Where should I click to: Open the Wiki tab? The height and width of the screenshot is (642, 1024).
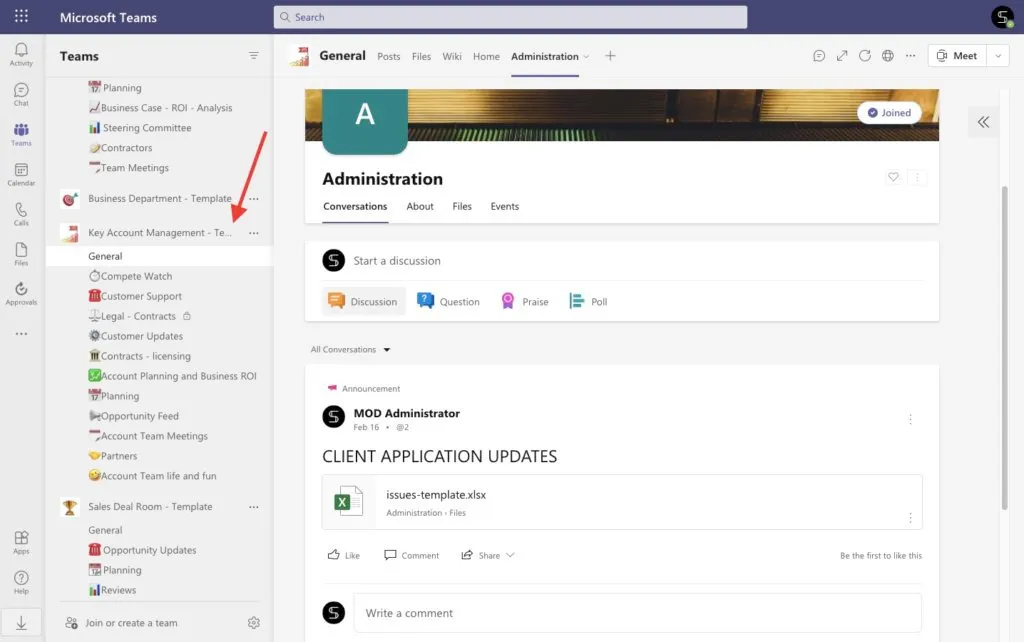452,57
